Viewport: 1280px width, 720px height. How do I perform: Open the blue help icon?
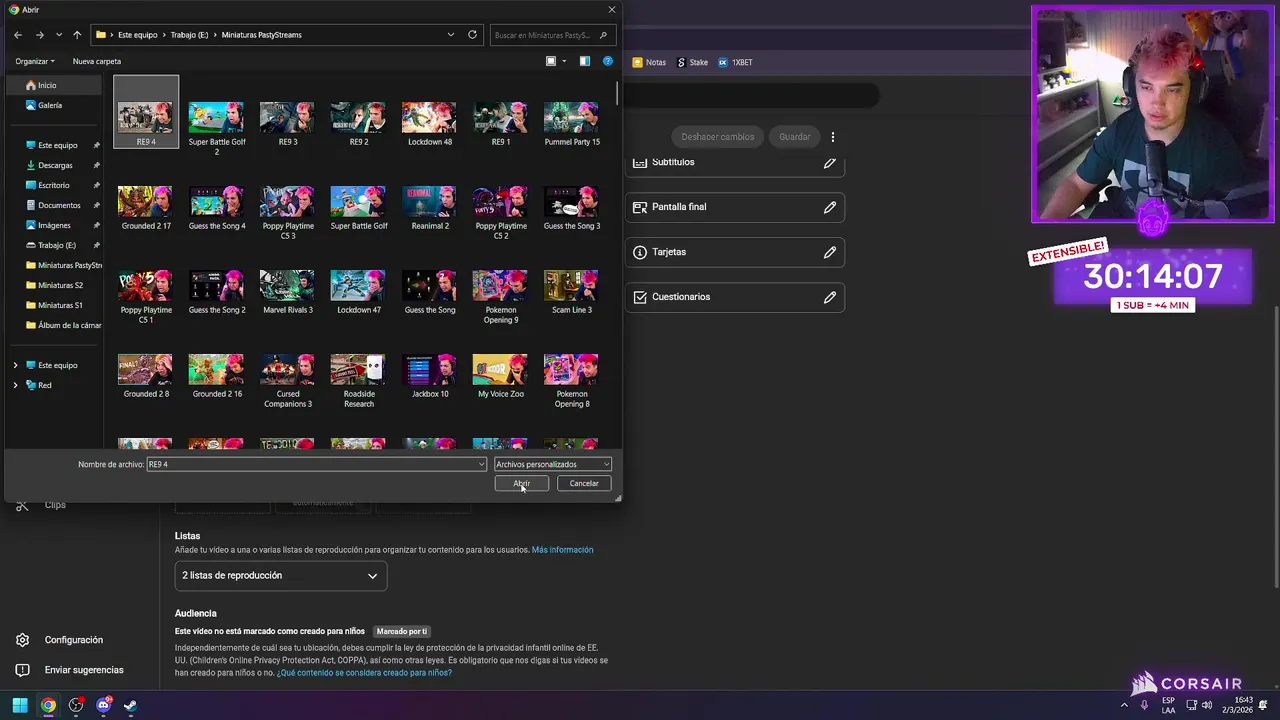point(607,61)
